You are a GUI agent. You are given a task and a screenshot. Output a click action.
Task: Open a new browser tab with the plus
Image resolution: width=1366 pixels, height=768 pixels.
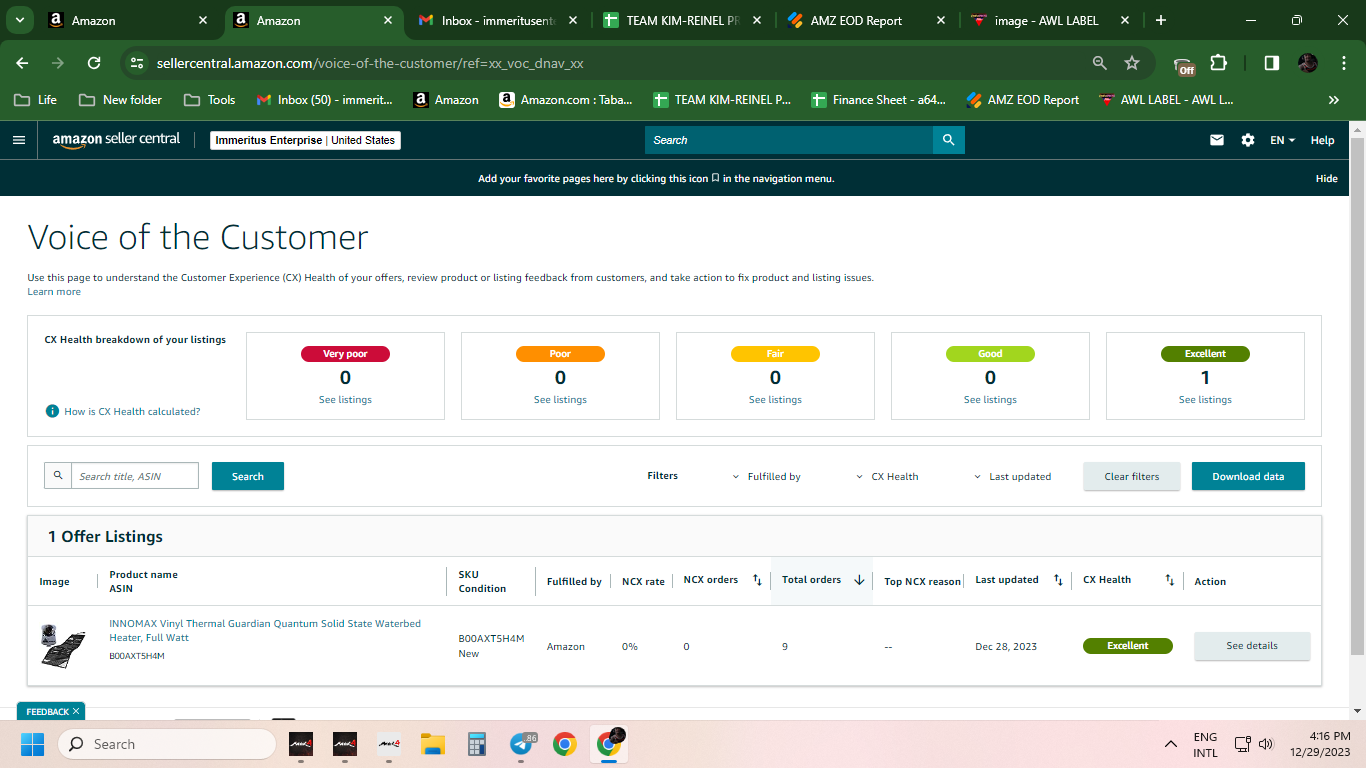pyautogui.click(x=1160, y=20)
